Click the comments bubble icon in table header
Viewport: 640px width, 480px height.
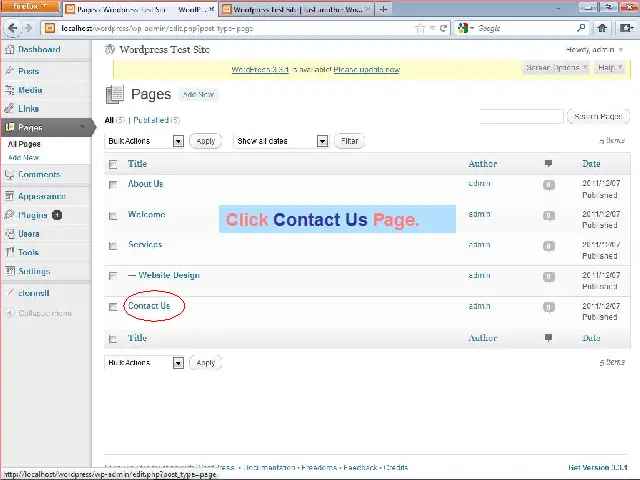(548, 164)
